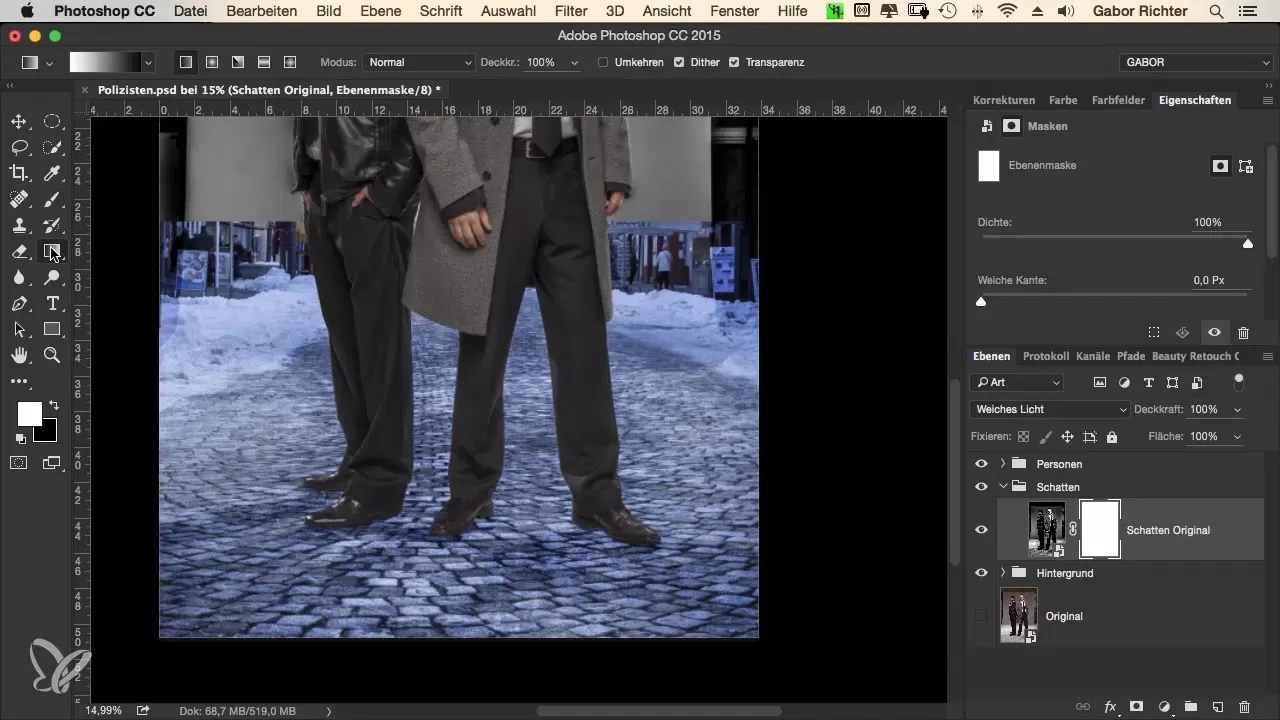
Task: Select the Eraser tool
Action: [x=19, y=252]
